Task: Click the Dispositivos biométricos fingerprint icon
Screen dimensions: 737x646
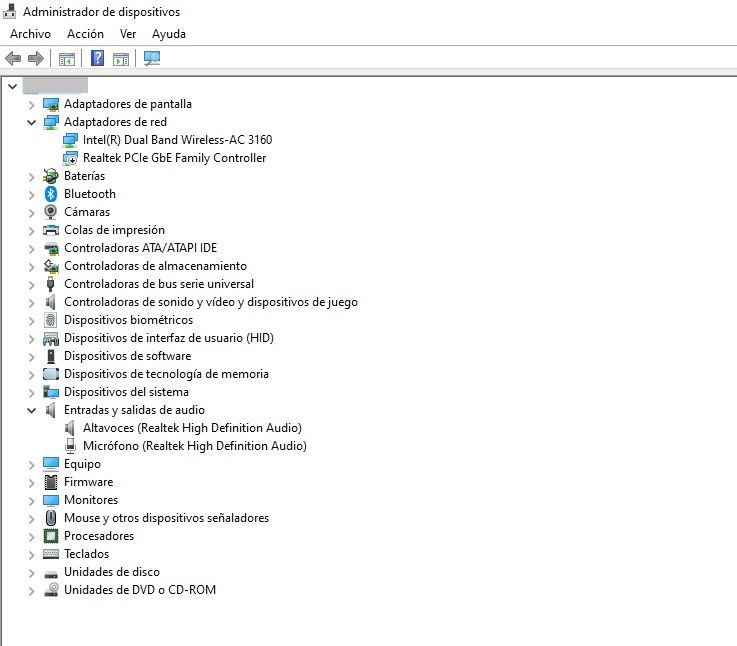Action: click(51, 320)
